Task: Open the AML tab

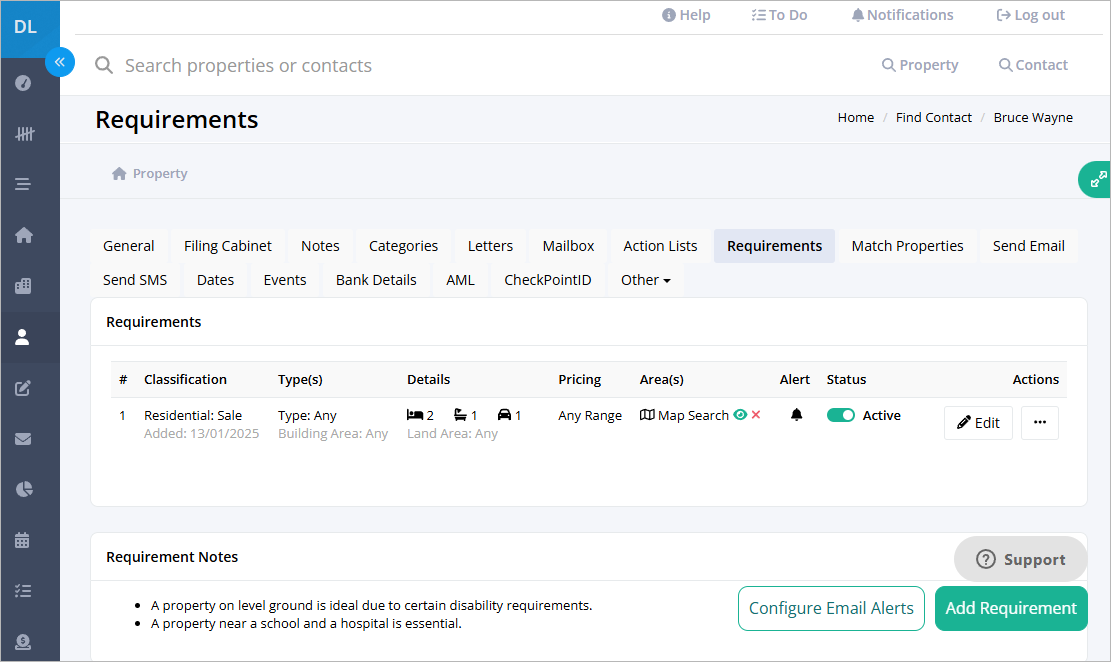Action: coord(461,280)
